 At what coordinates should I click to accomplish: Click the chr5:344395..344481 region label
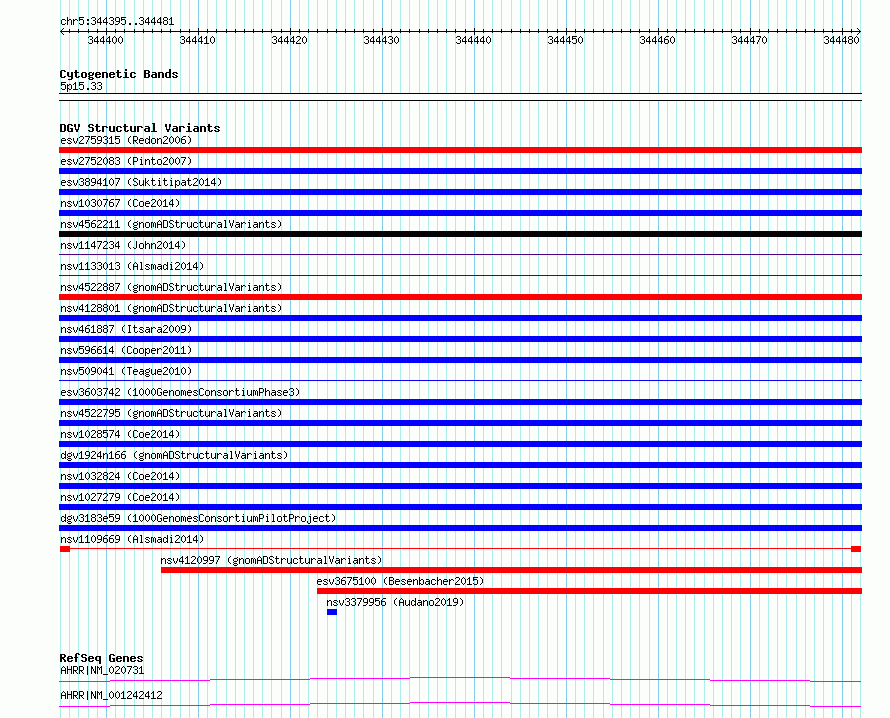pos(117,22)
